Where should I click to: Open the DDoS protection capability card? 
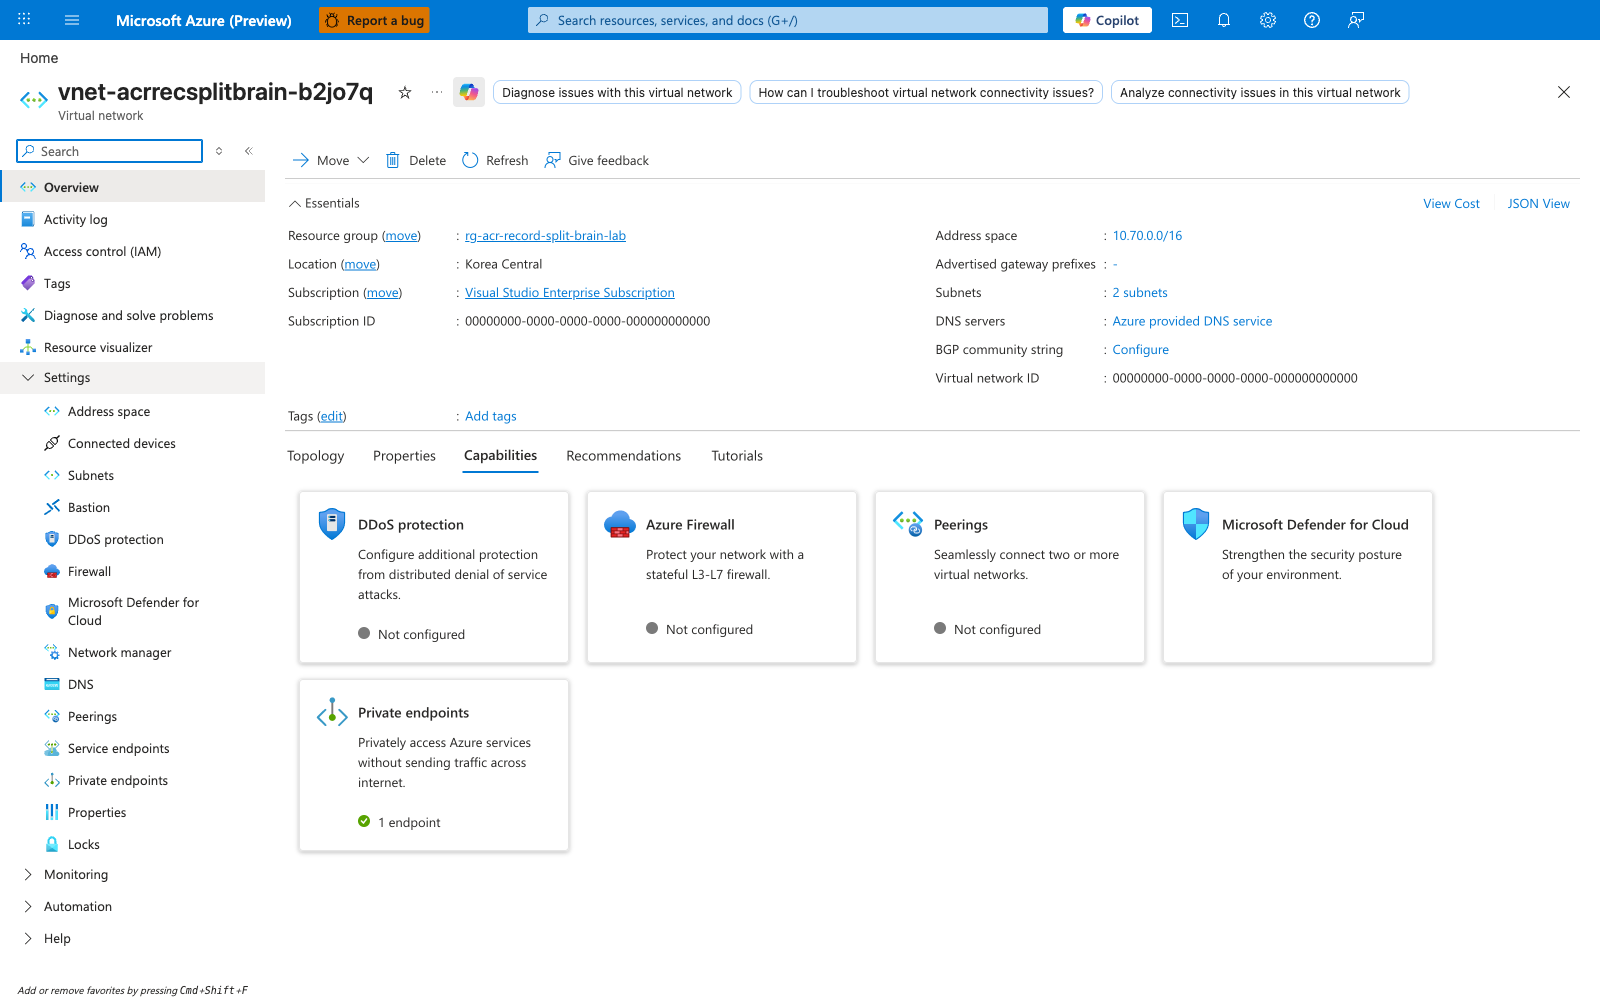pyautogui.click(x=434, y=577)
